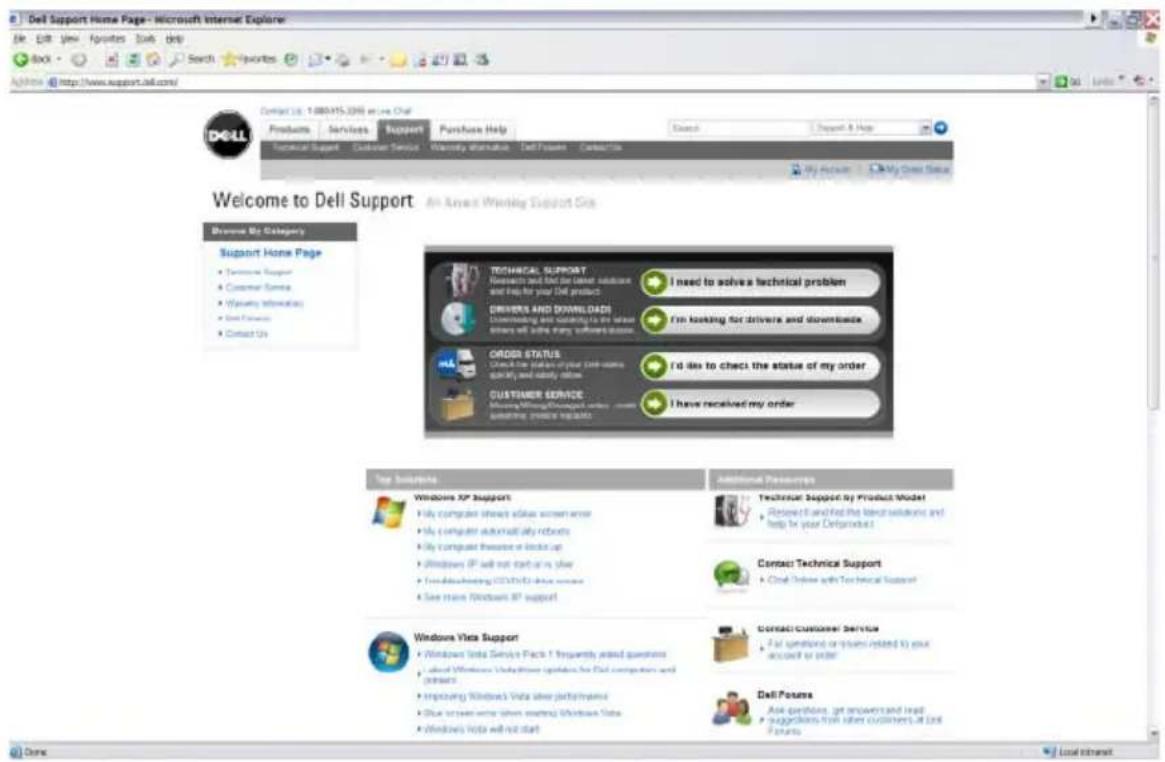Click the Dell logo
The image size is (1165, 762).
[227, 135]
